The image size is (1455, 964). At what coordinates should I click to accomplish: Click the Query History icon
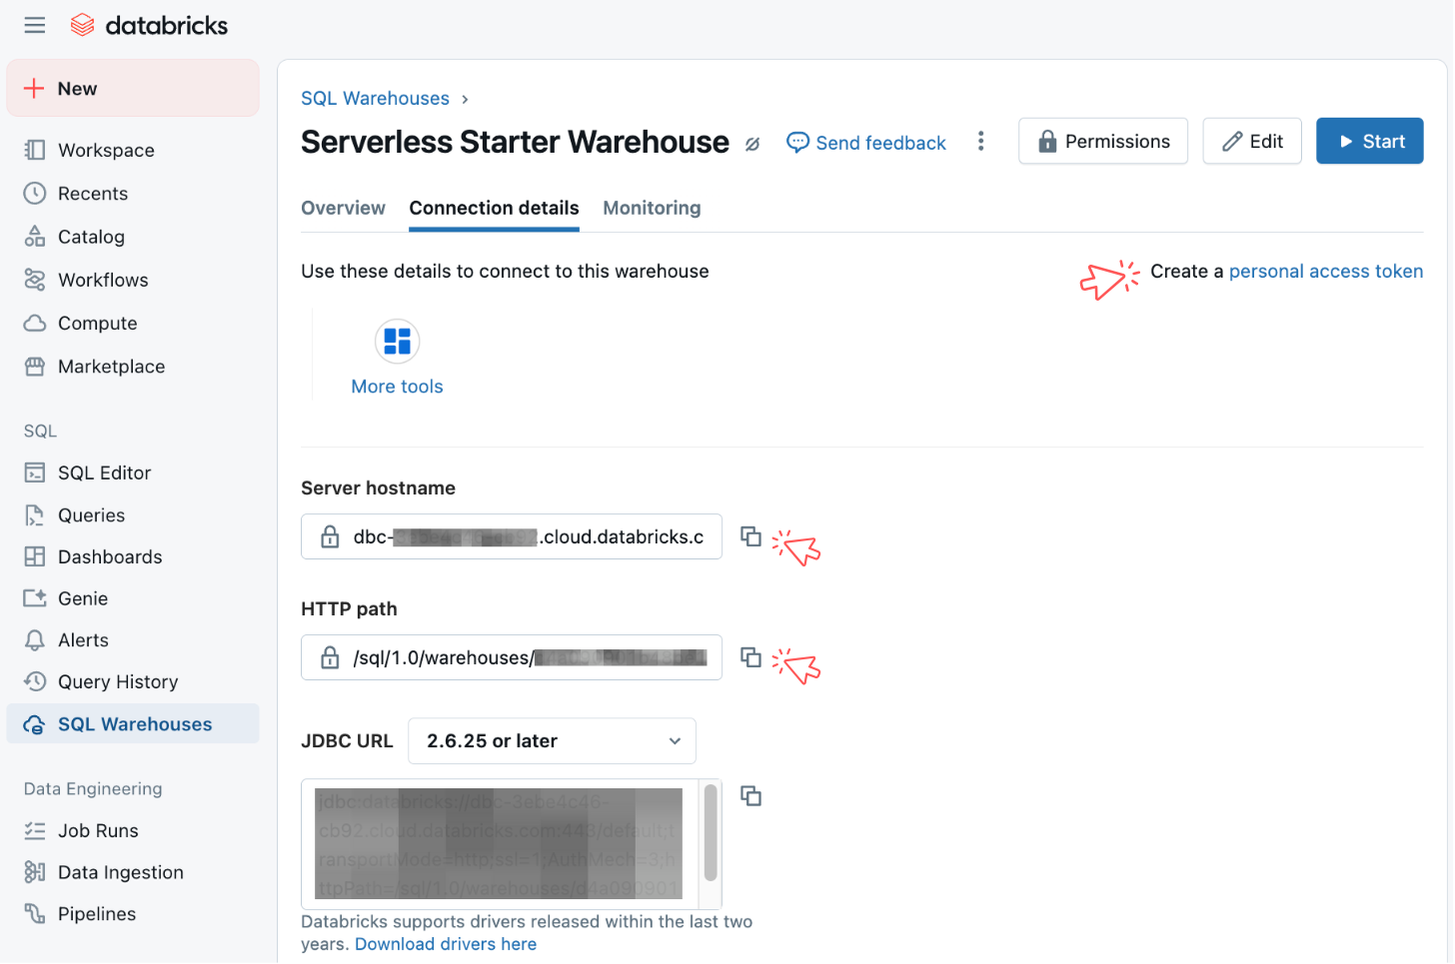click(x=35, y=681)
